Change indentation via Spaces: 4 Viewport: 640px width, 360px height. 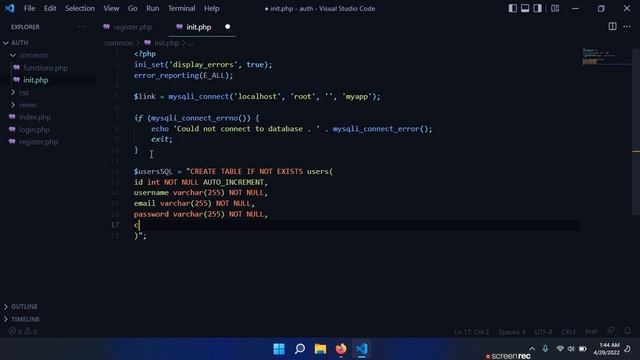[x=512, y=332]
